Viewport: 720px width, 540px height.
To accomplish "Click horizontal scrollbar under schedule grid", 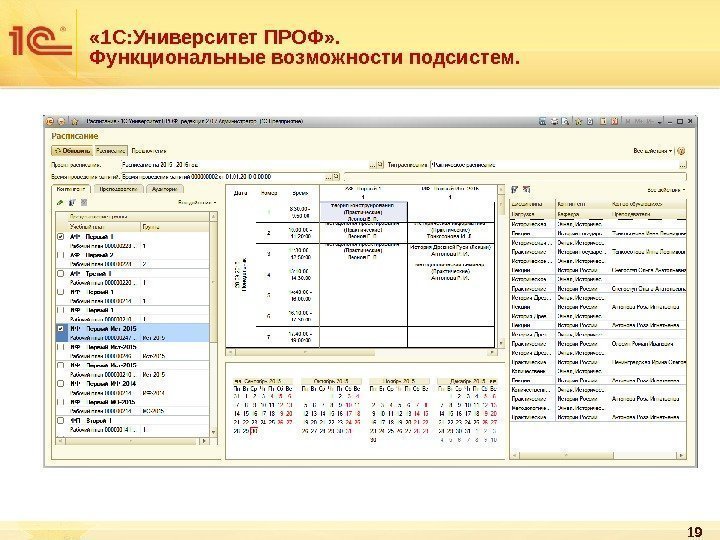I will click(x=361, y=353).
